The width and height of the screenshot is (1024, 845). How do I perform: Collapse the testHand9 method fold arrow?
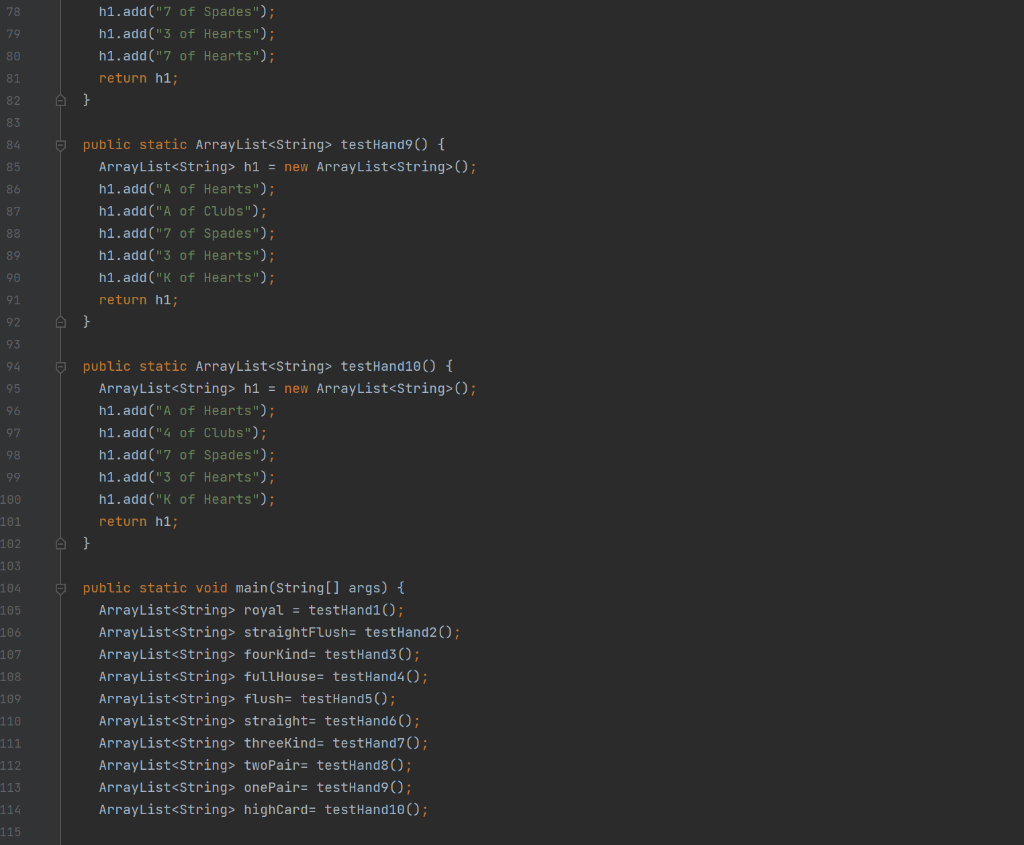(x=60, y=144)
